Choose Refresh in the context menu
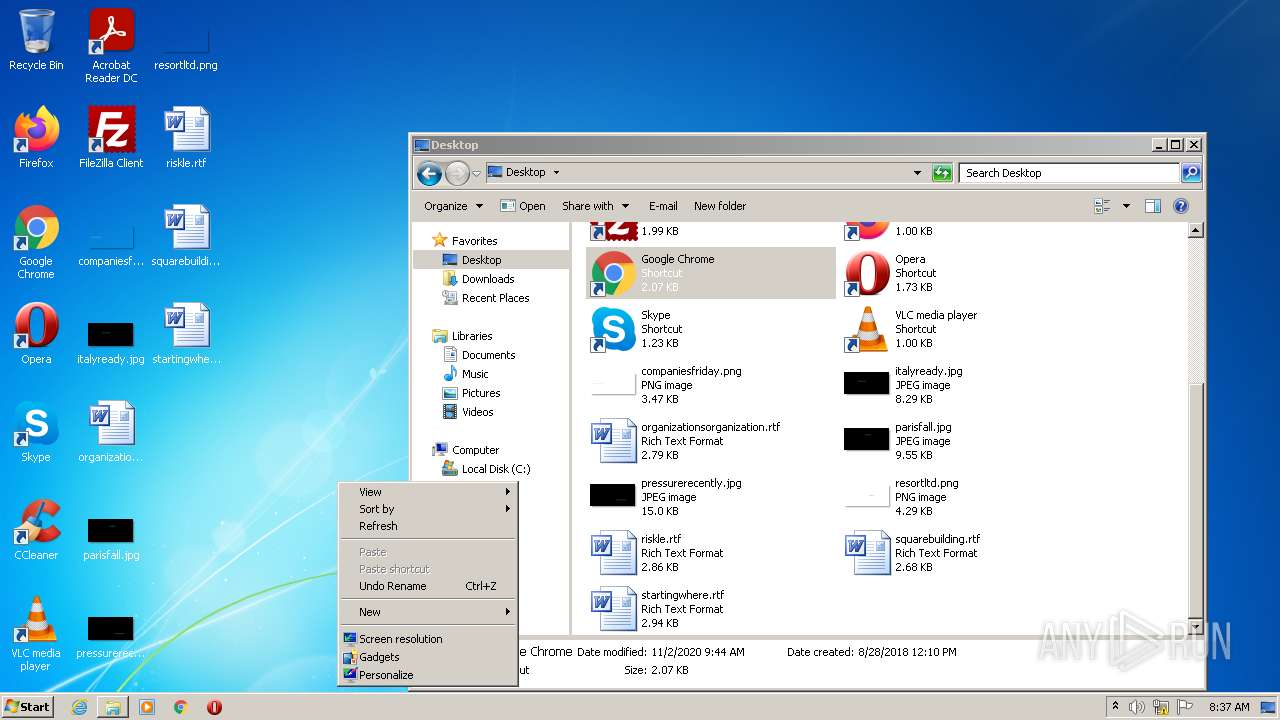Screen dimensions: 1280x720 (428, 526)
